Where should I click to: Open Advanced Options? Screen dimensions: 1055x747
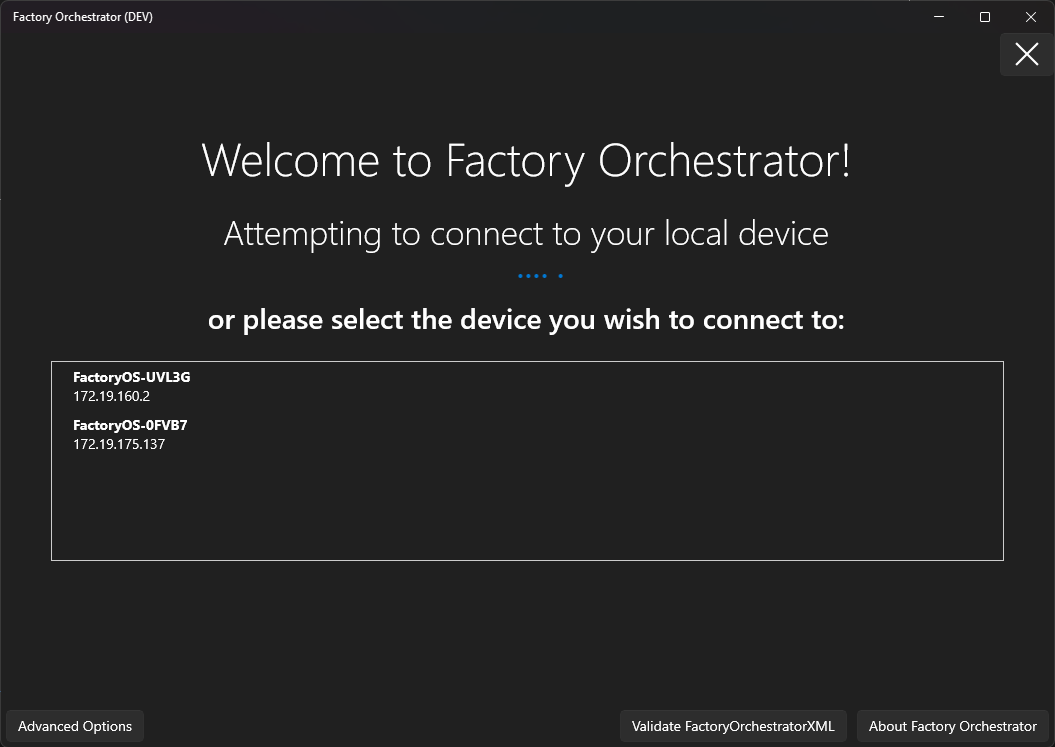(x=75, y=726)
